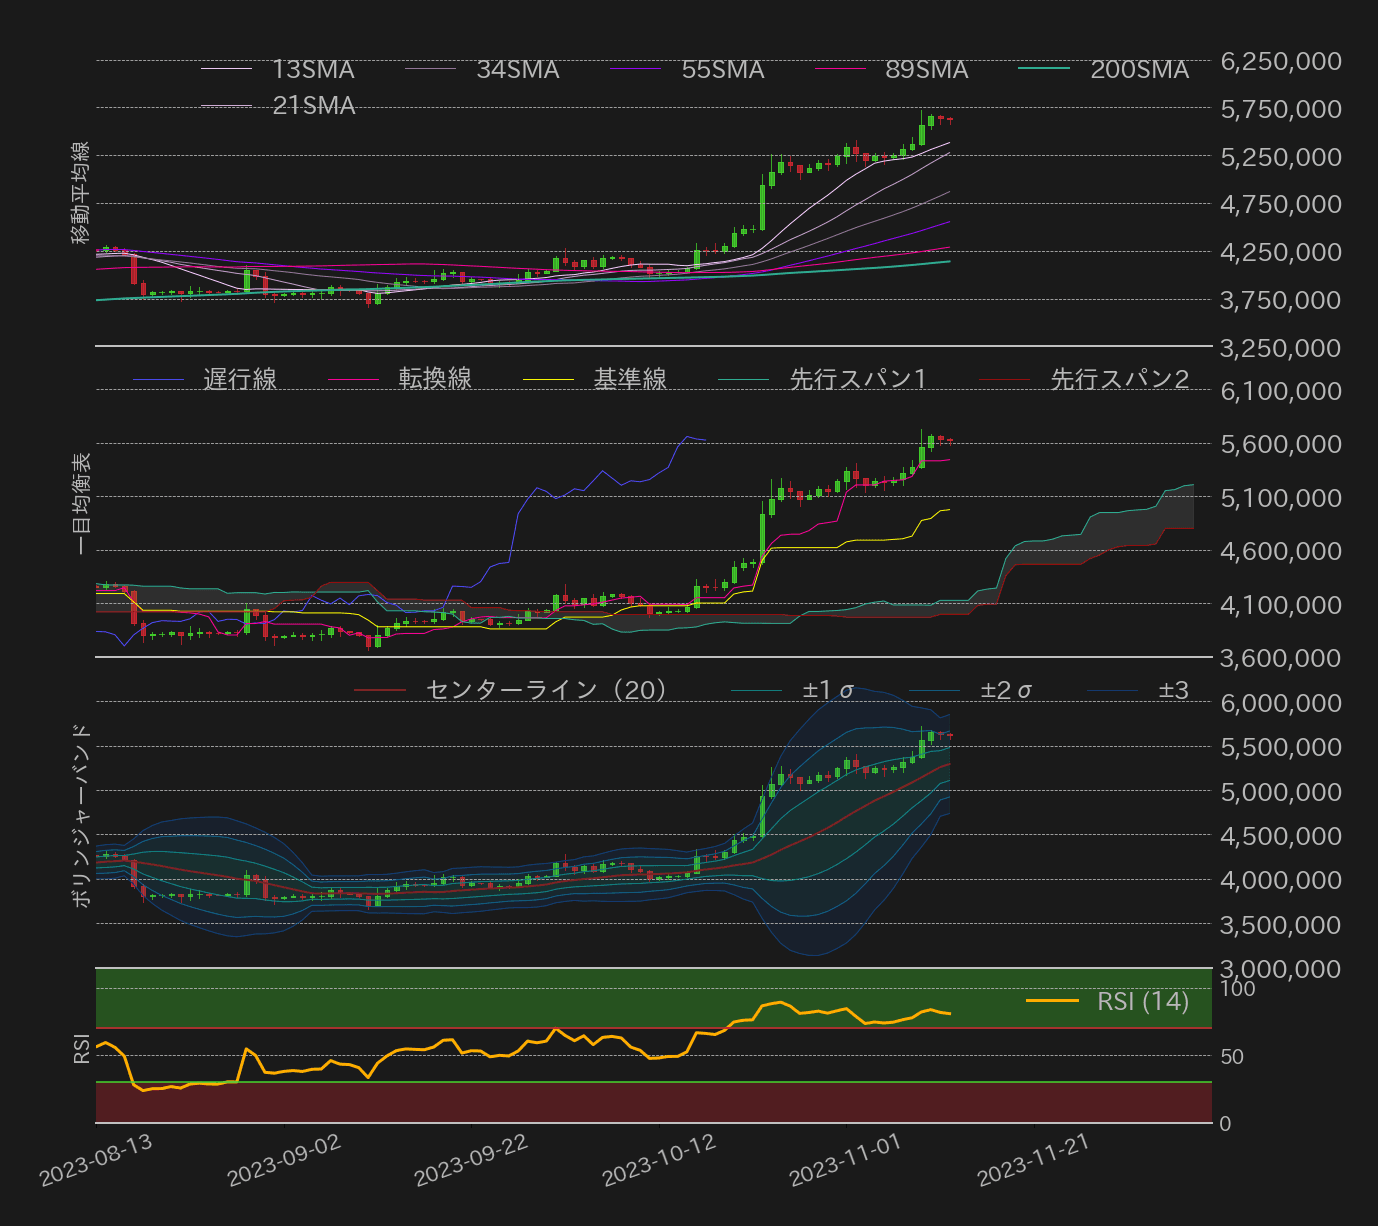
Task: Select the 21SMA legend entry
Action: coord(313,106)
